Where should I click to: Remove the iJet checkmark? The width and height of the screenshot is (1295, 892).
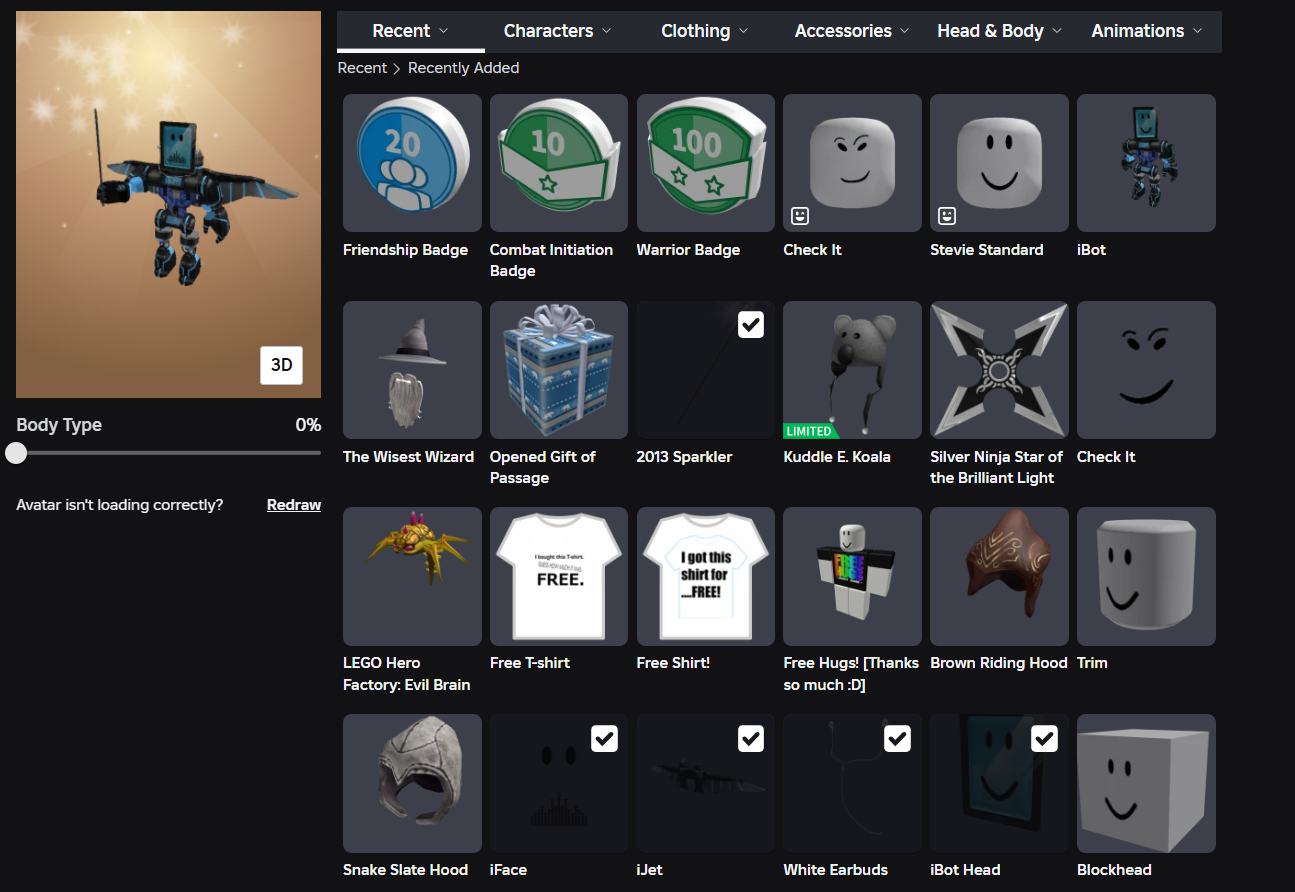[750, 738]
